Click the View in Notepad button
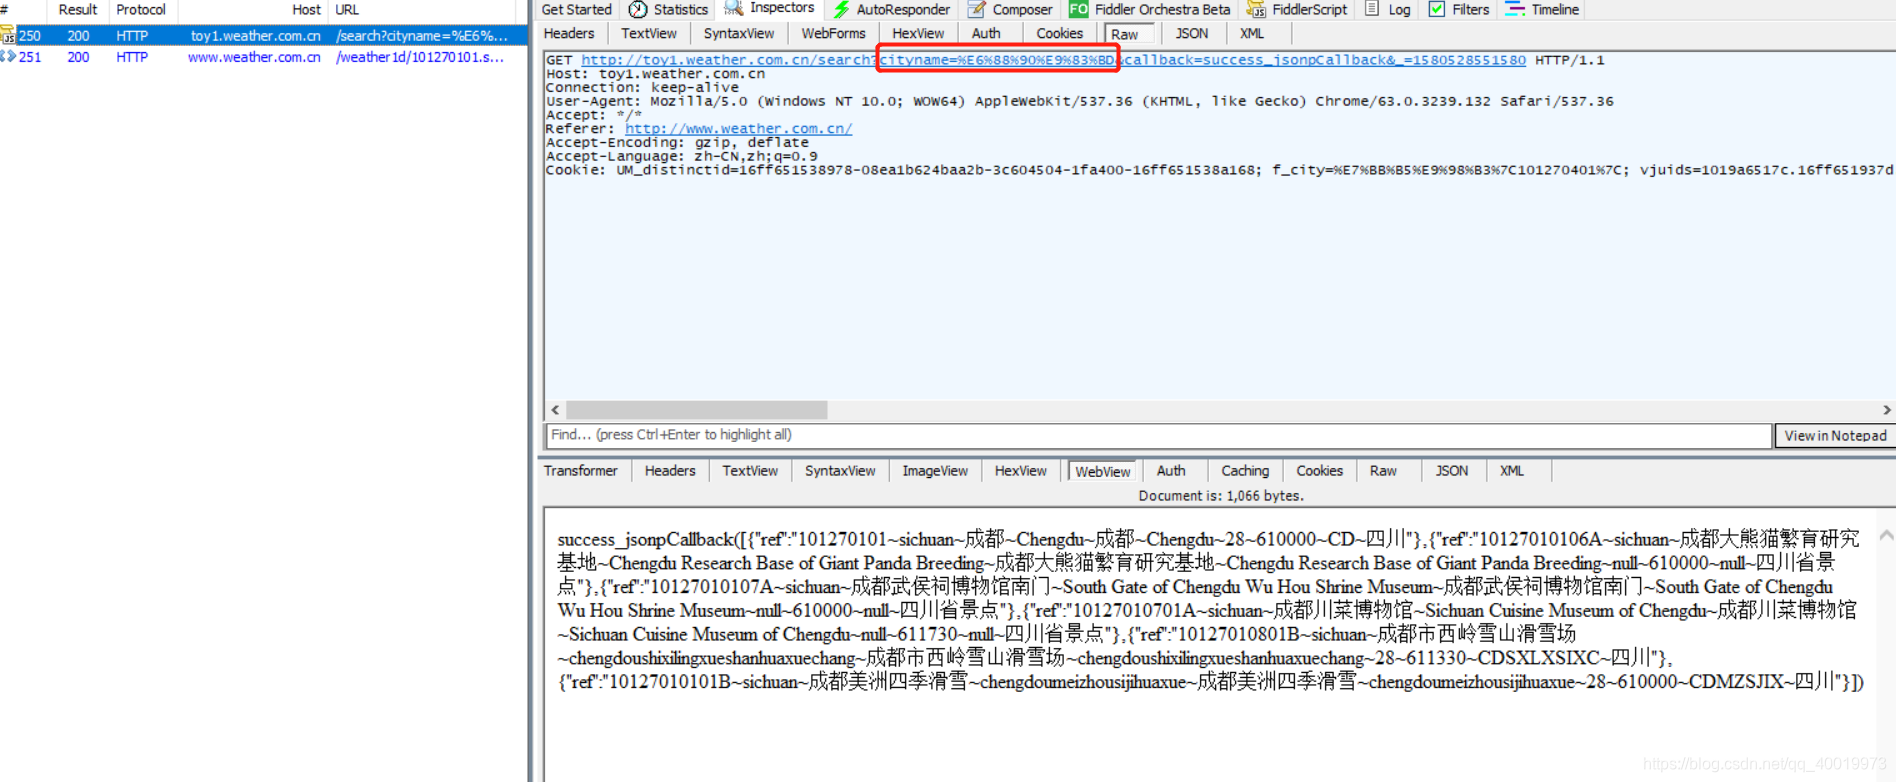 (x=1835, y=436)
